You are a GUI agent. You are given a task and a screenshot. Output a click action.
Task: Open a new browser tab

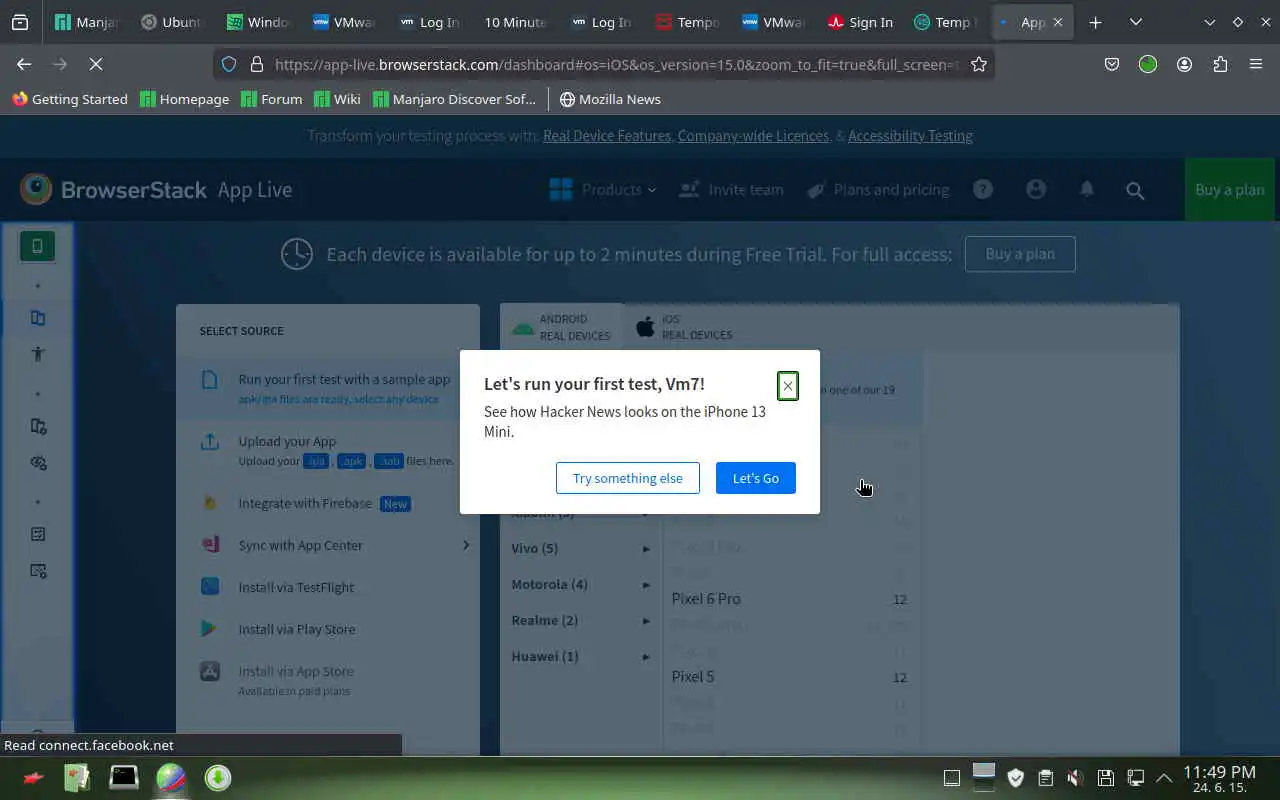1096,22
